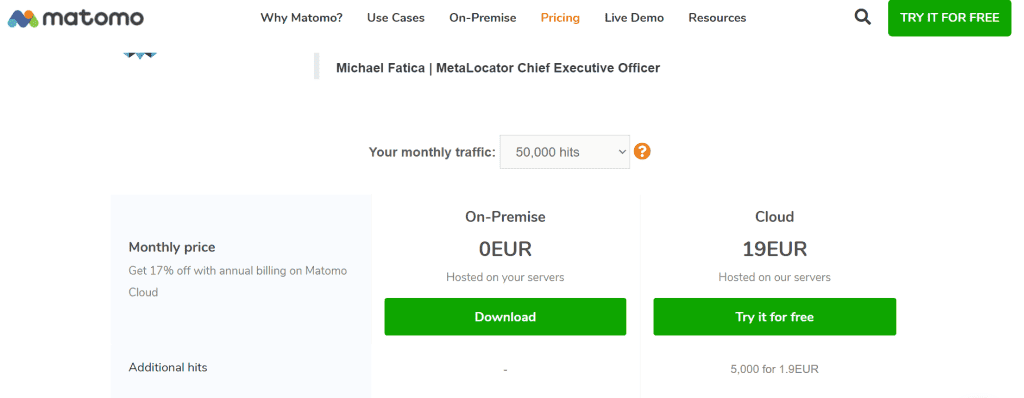This screenshot has width=1024, height=398.
Task: Open the Use Cases menu
Action: pos(396,18)
